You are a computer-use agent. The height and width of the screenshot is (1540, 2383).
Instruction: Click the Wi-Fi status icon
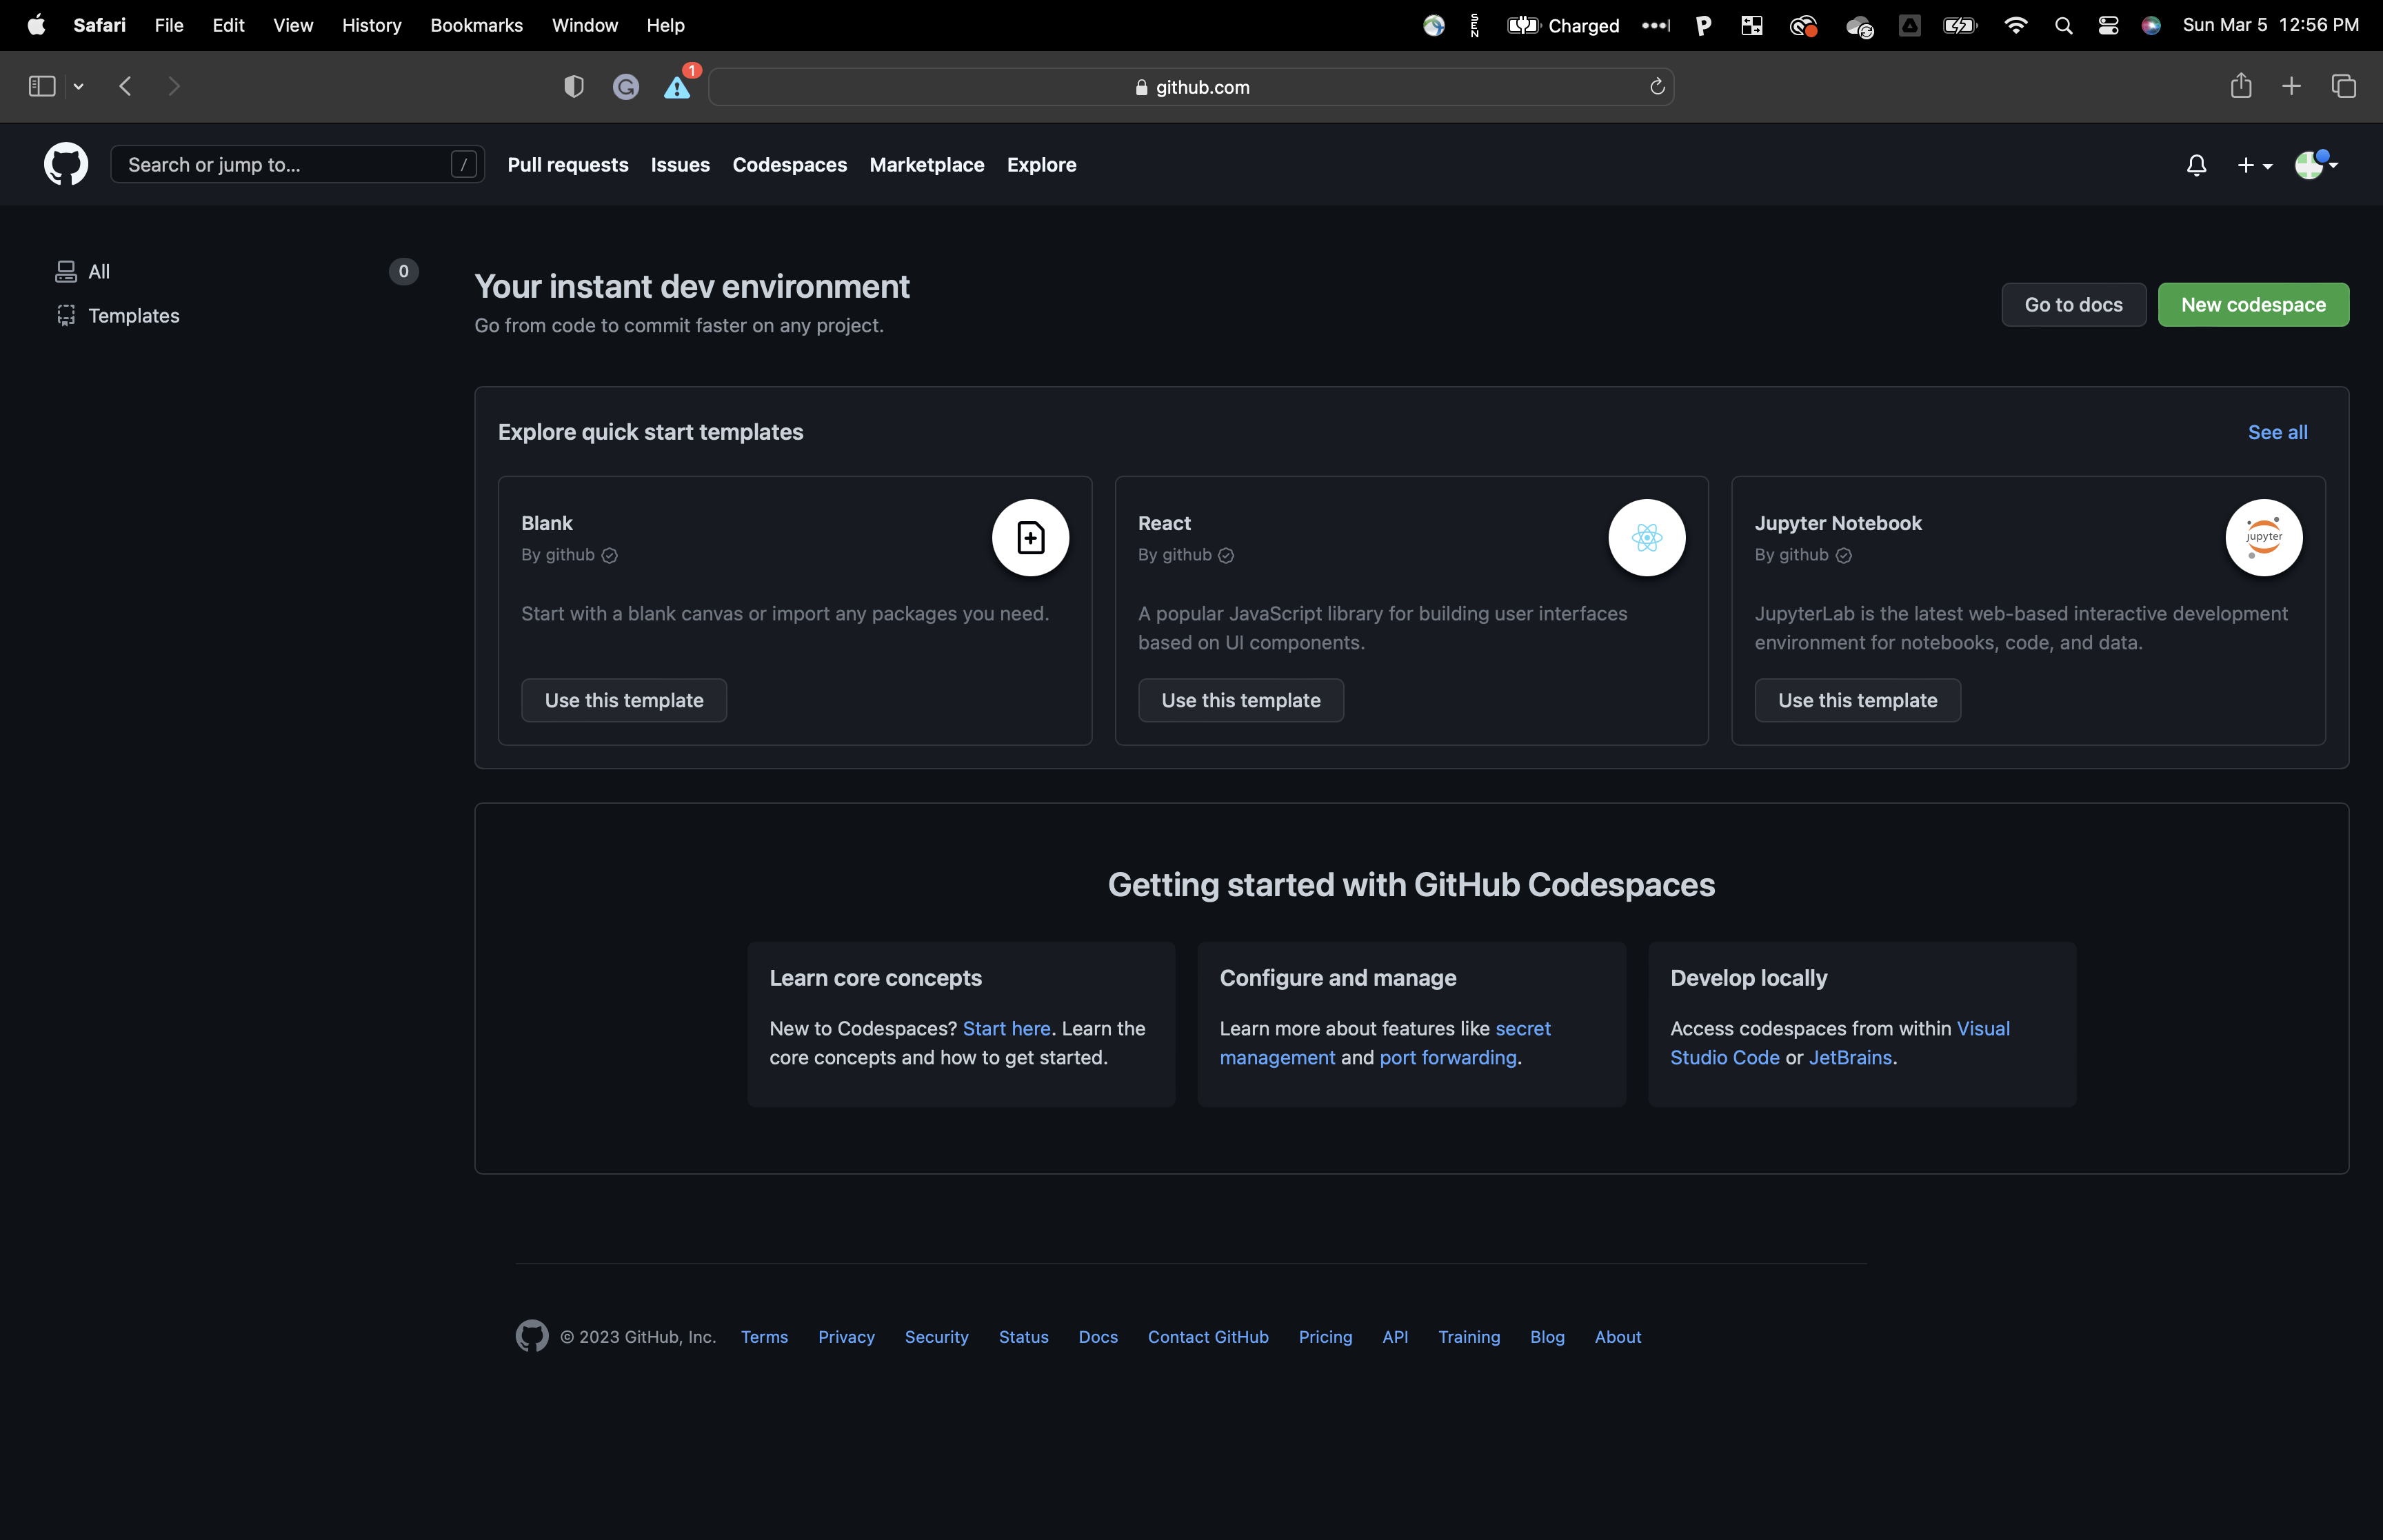[2015, 25]
